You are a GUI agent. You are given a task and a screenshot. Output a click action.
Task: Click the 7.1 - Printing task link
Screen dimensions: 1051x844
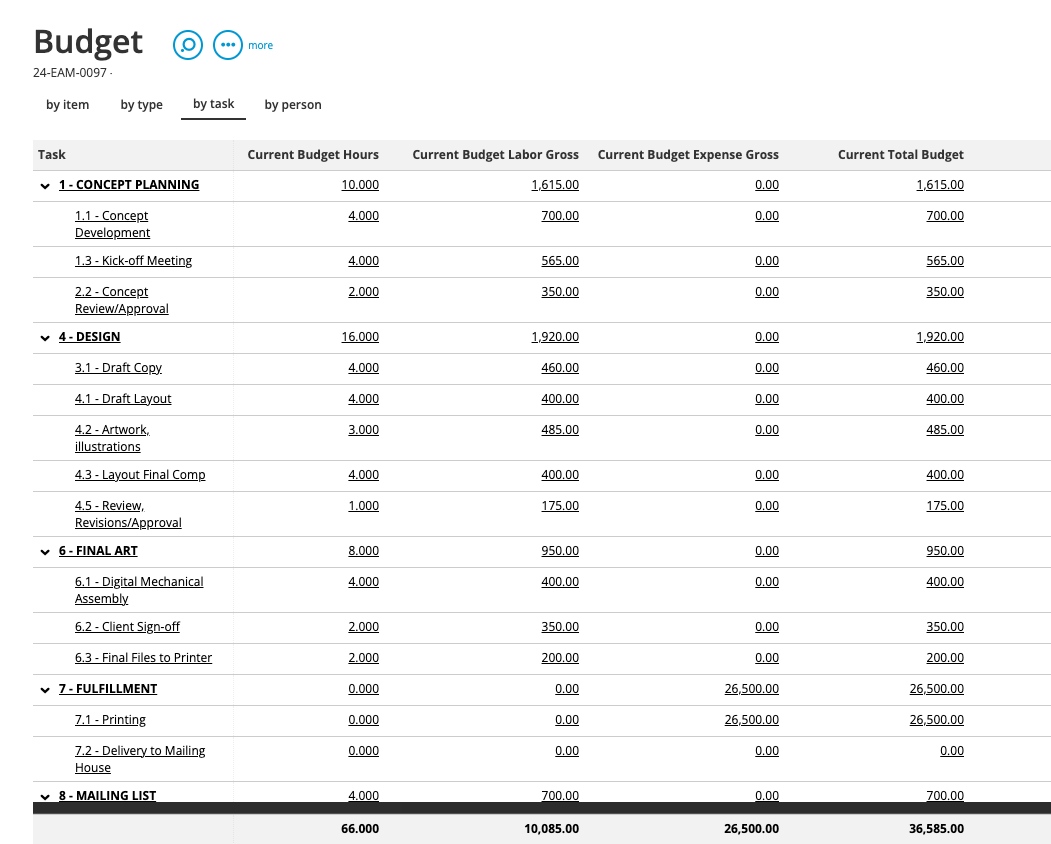(110, 720)
